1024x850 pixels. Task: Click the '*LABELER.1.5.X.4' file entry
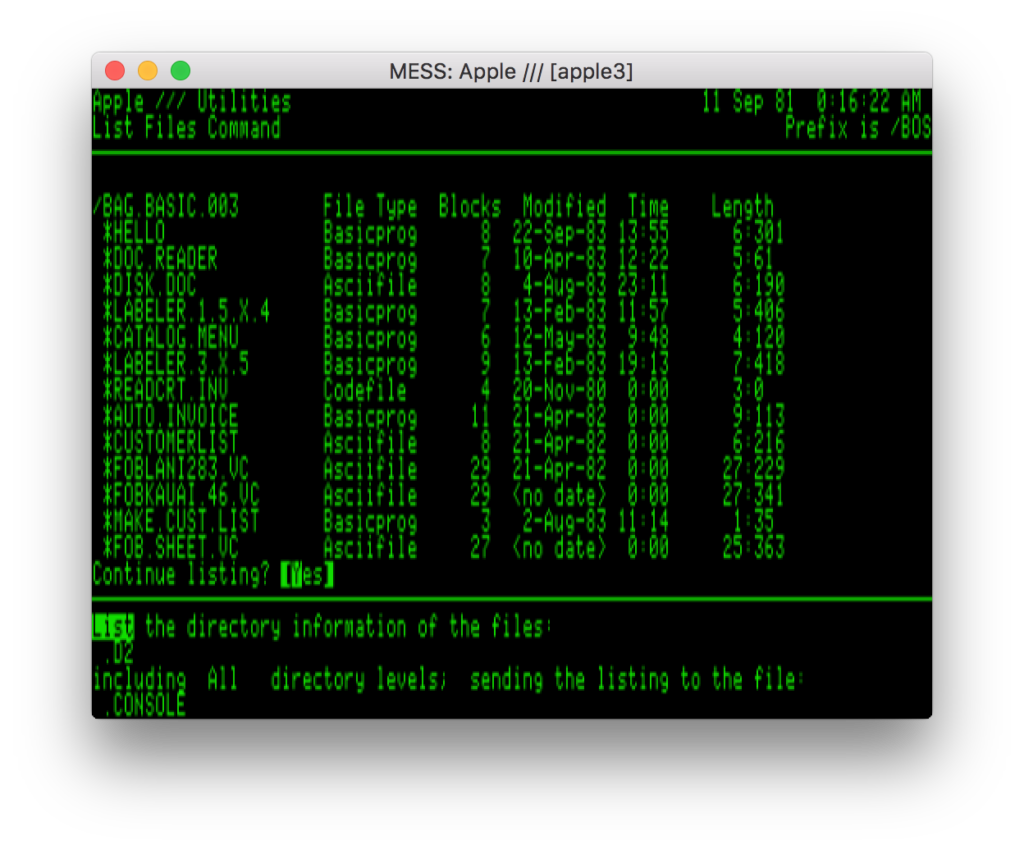pyautogui.click(x=186, y=312)
